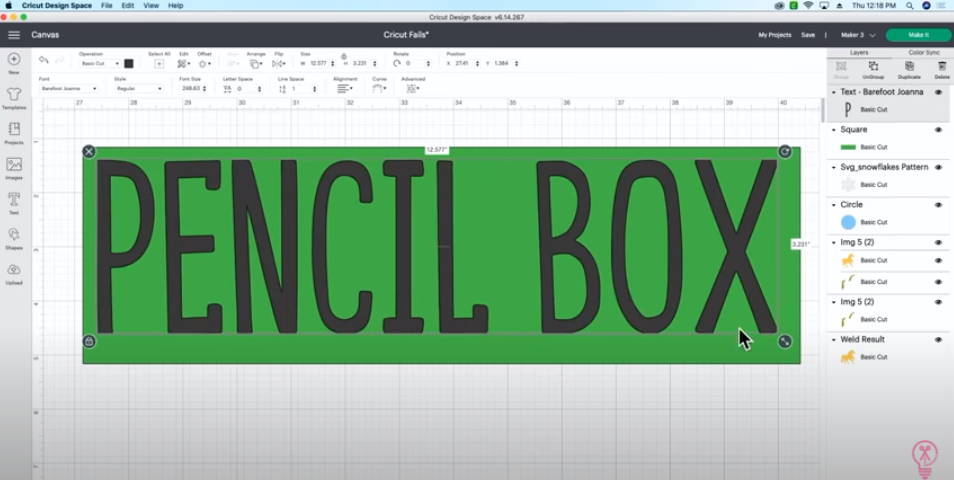Image resolution: width=954 pixels, height=480 pixels.
Task: Click the Redo arrow
Action: point(60,60)
